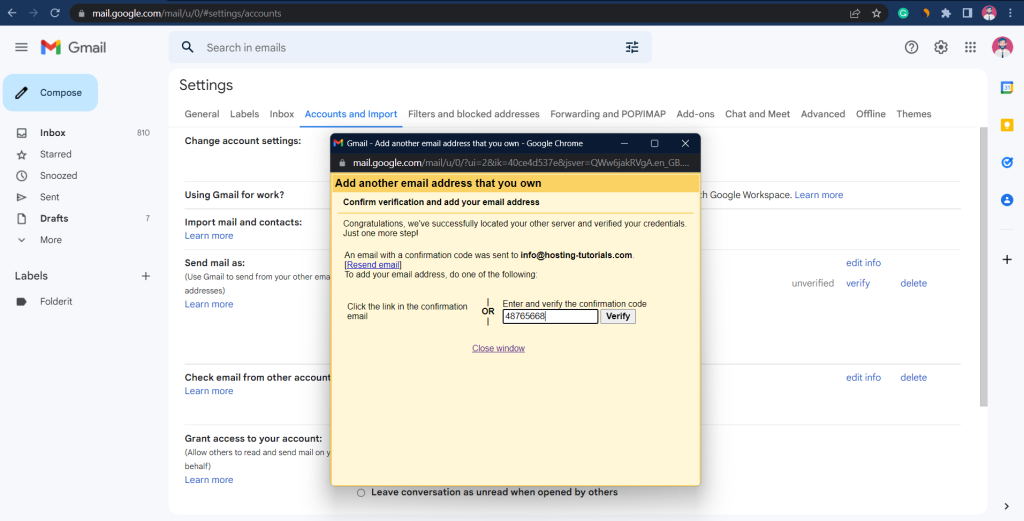Click delete link in Check email row
Viewport: 1024px width, 521px height.
tap(913, 377)
